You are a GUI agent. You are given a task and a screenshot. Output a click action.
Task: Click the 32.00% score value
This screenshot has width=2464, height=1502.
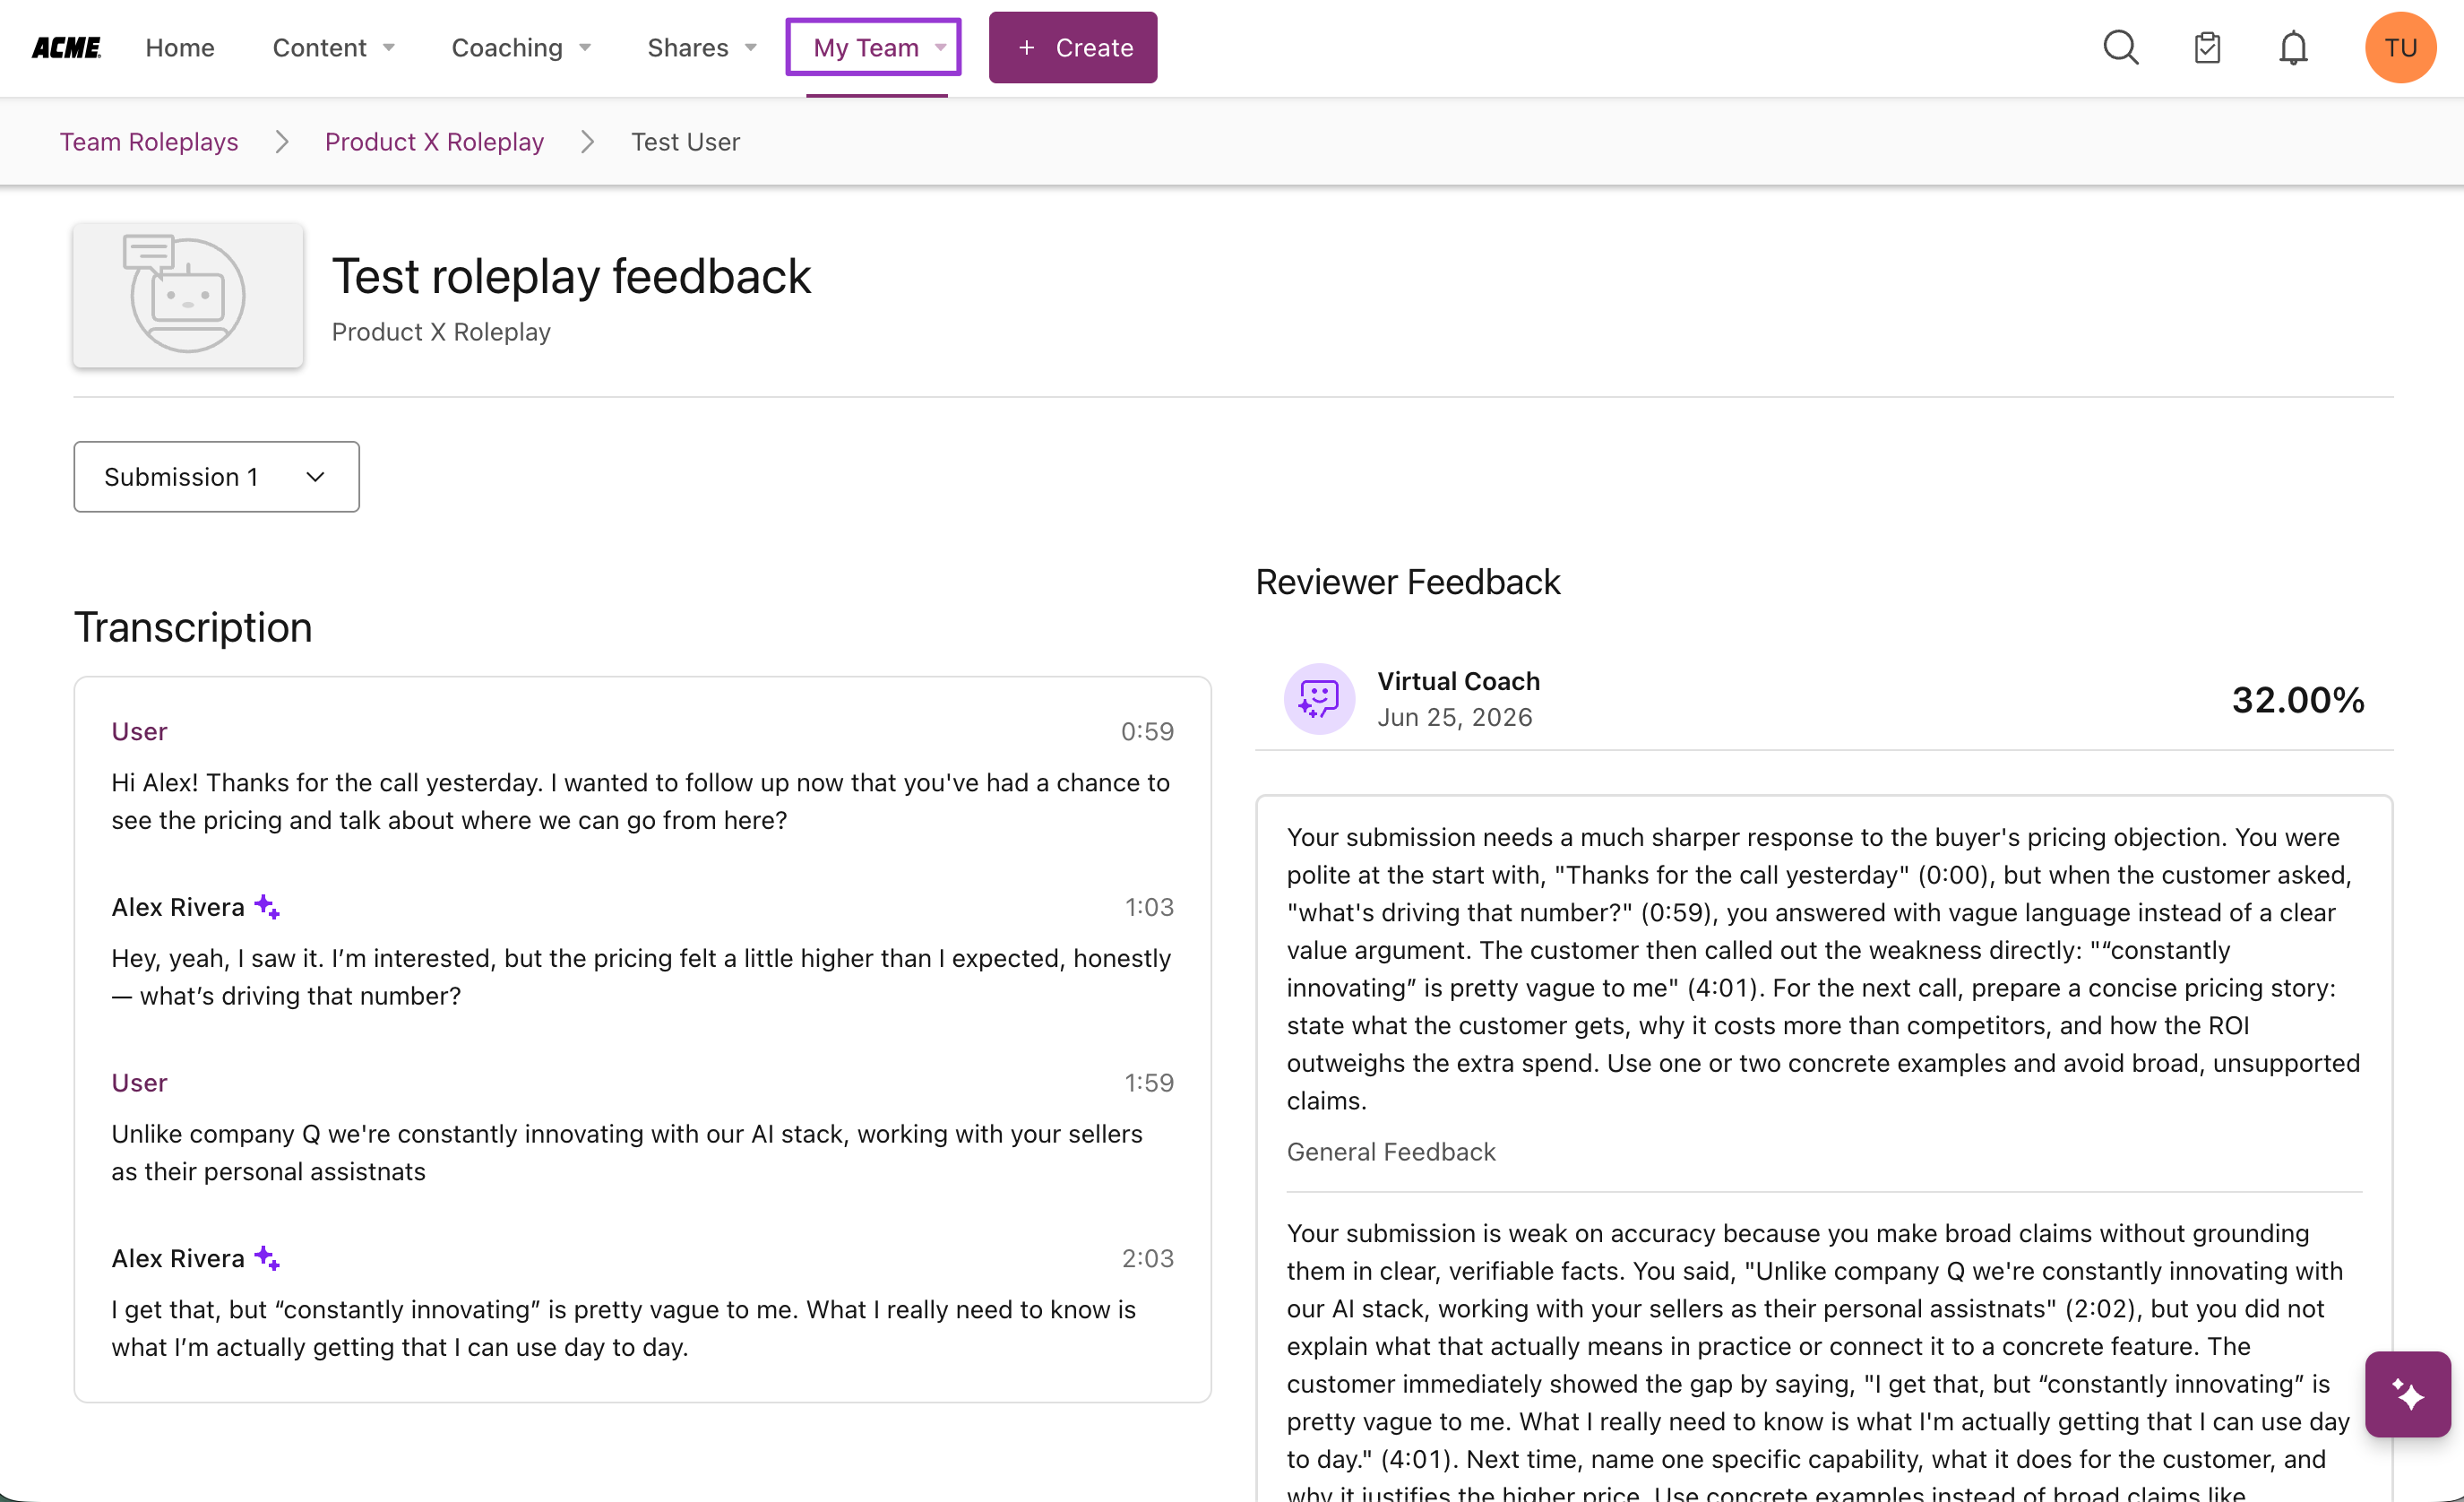coord(2298,700)
